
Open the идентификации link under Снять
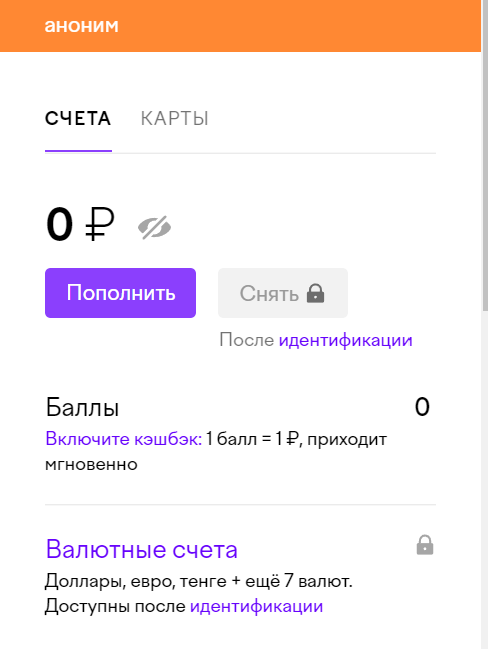pyautogui.click(x=346, y=340)
